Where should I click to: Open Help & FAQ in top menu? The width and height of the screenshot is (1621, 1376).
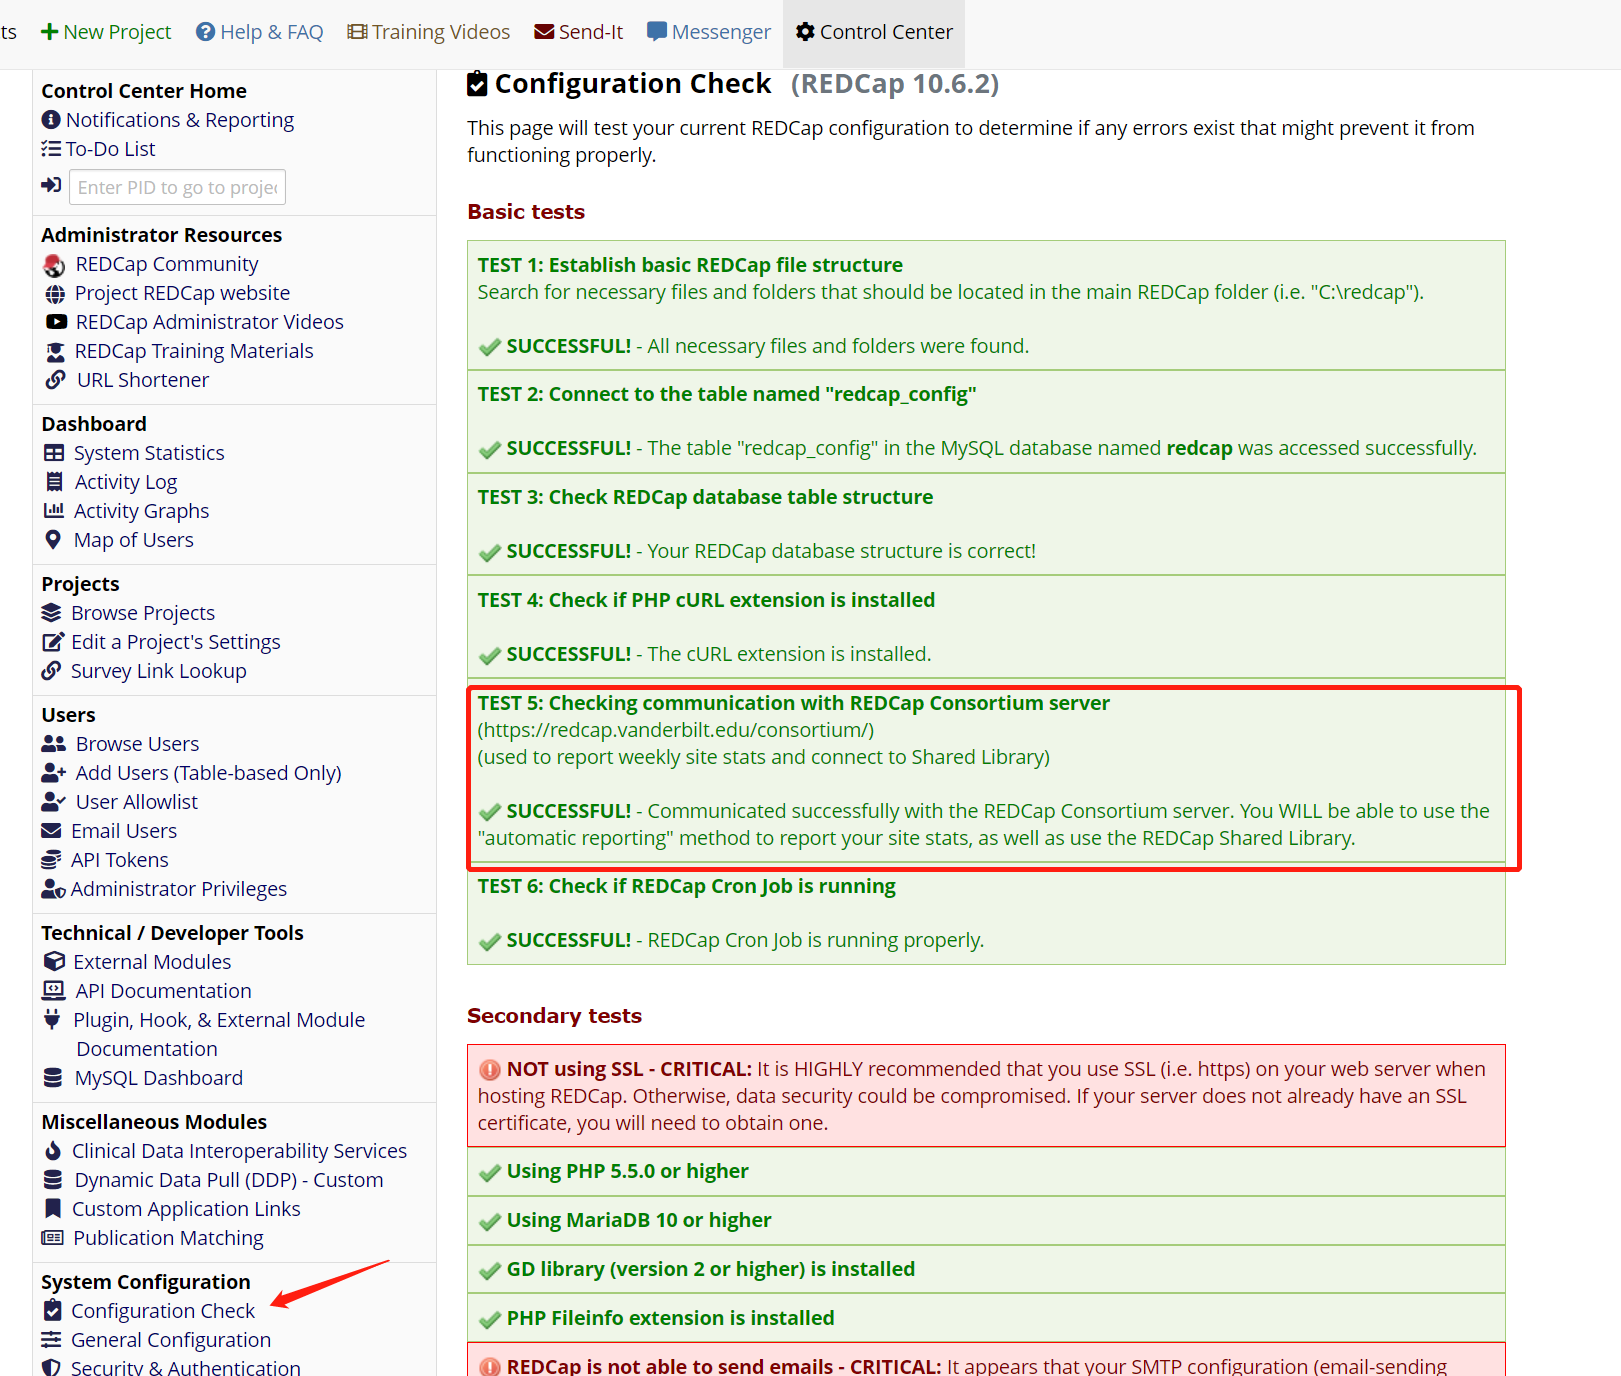point(260,32)
